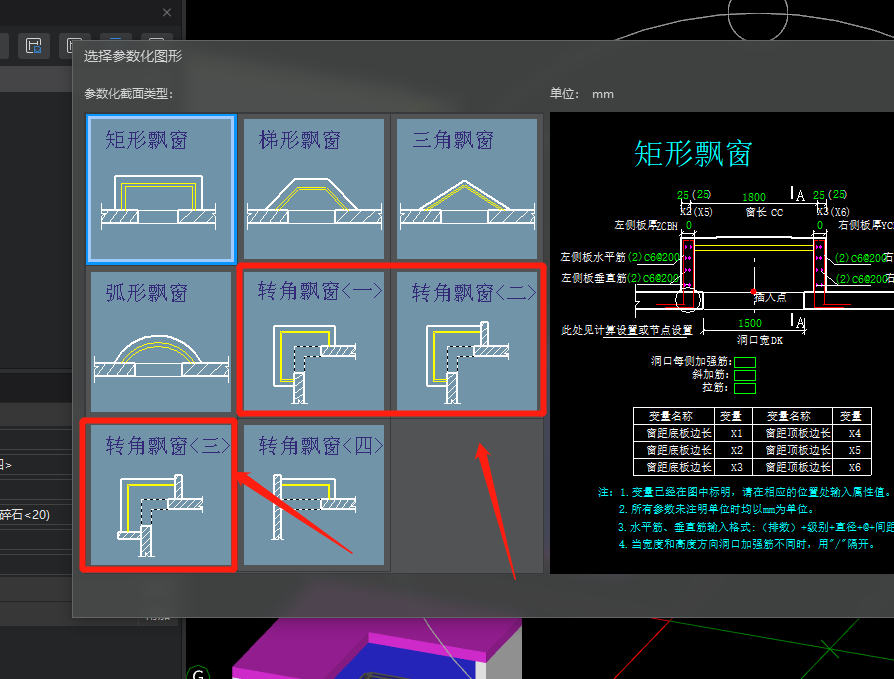Click the save-component icon in the background toolbar
Image resolution: width=894 pixels, height=679 pixels.
pos(34,46)
